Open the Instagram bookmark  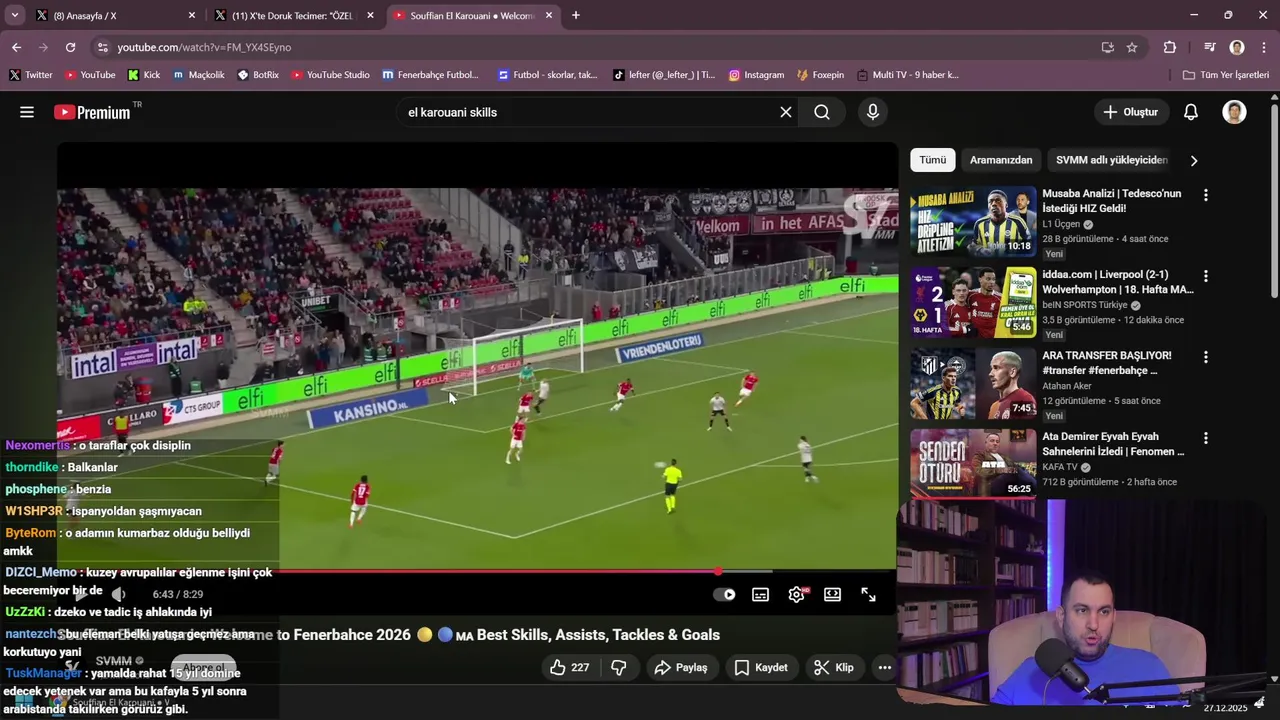point(756,75)
